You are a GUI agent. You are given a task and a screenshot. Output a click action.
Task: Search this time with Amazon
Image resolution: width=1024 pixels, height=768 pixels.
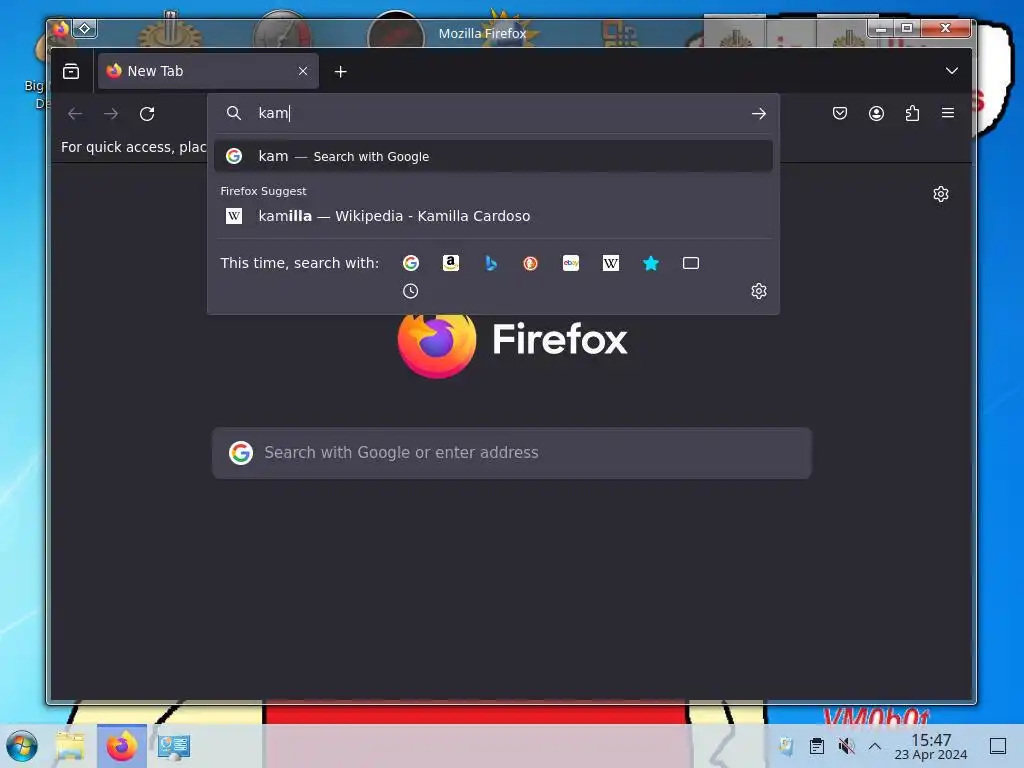coord(451,263)
